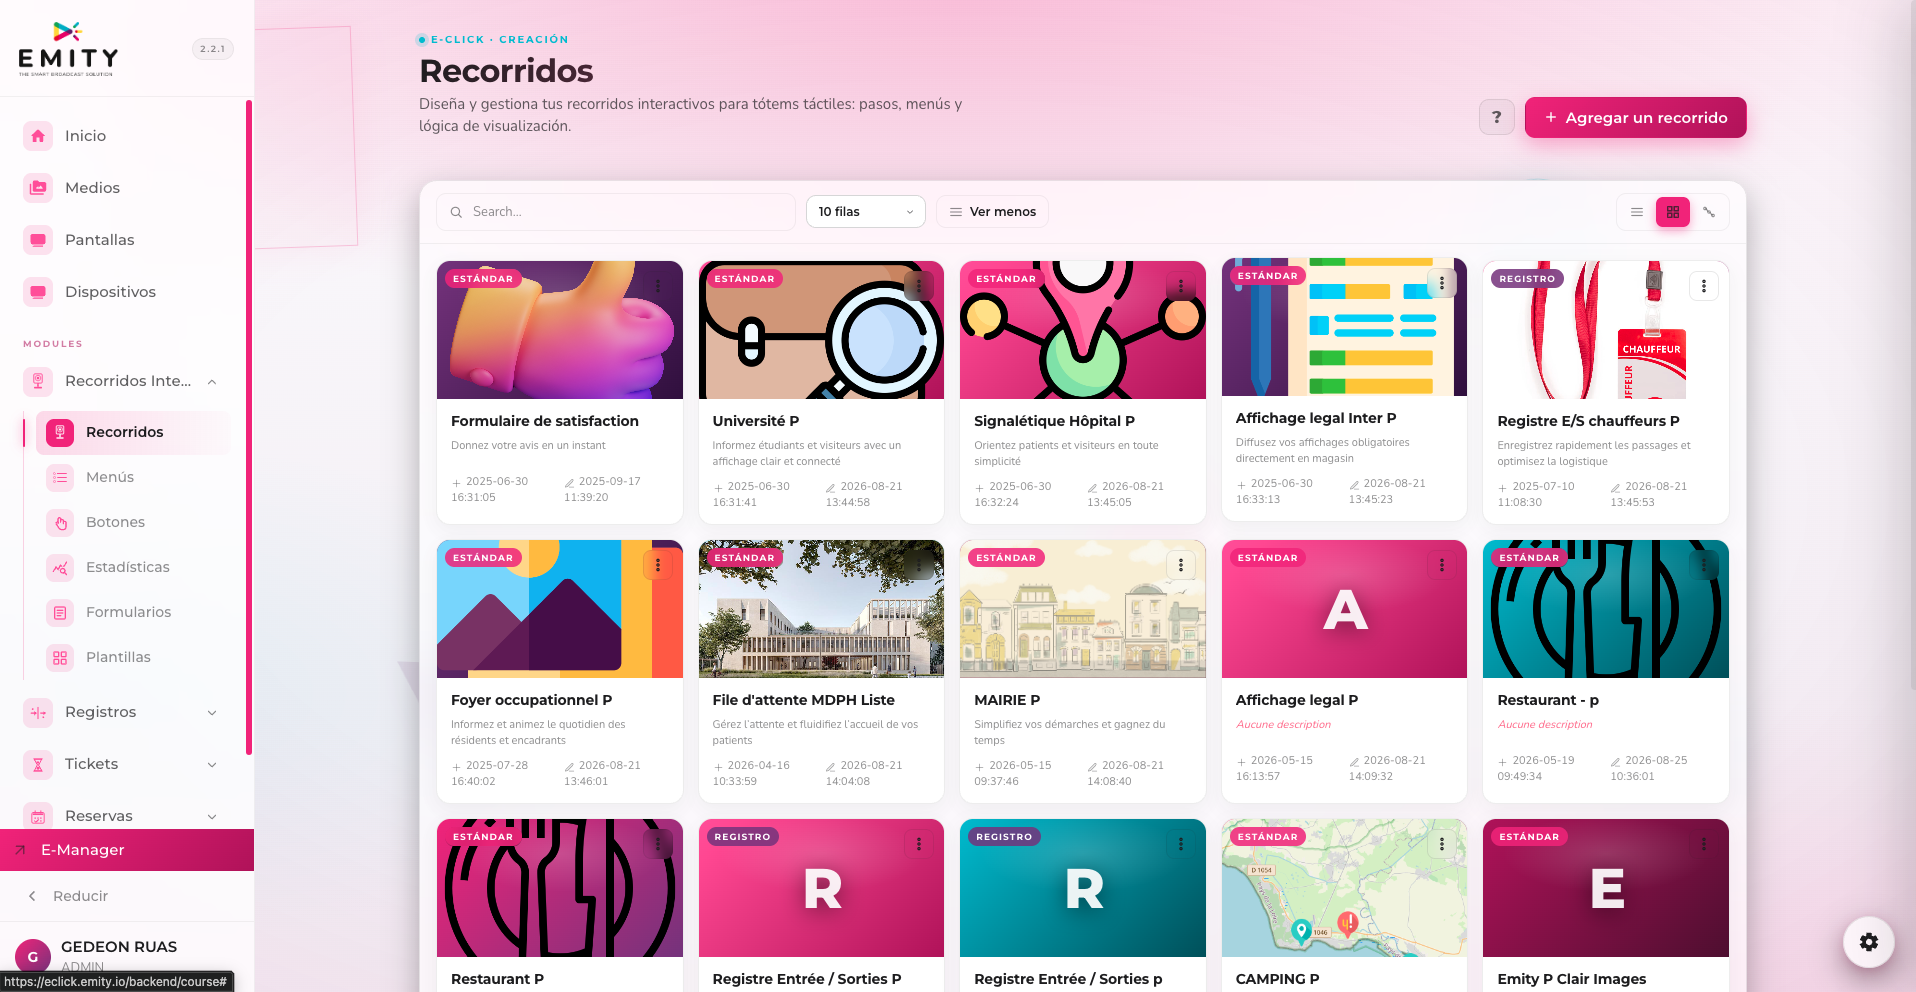Open three-dot menu on MAIRIE P card
The width and height of the screenshot is (1916, 992).
pos(1180,565)
